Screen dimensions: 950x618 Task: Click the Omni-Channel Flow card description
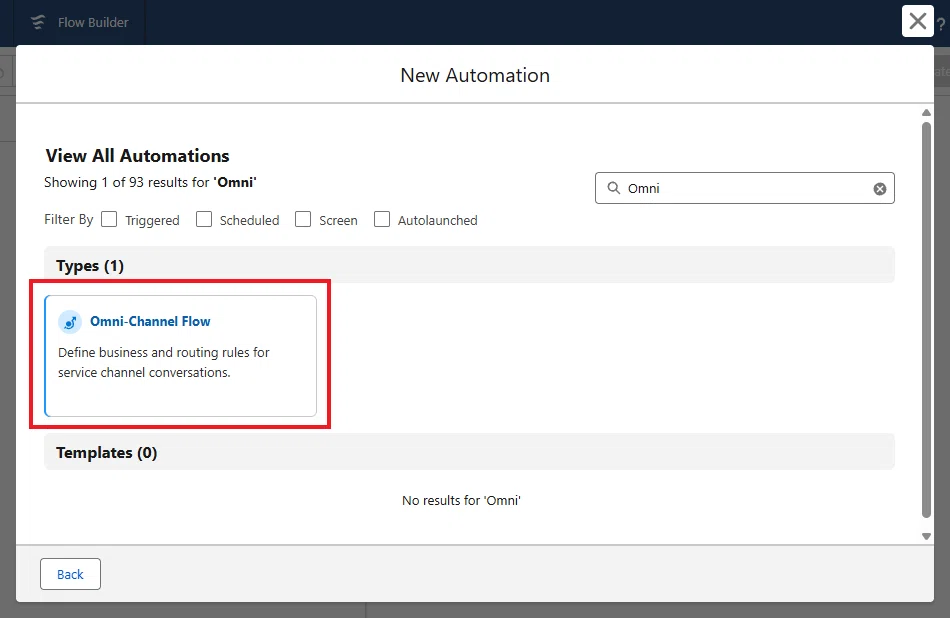click(x=164, y=362)
